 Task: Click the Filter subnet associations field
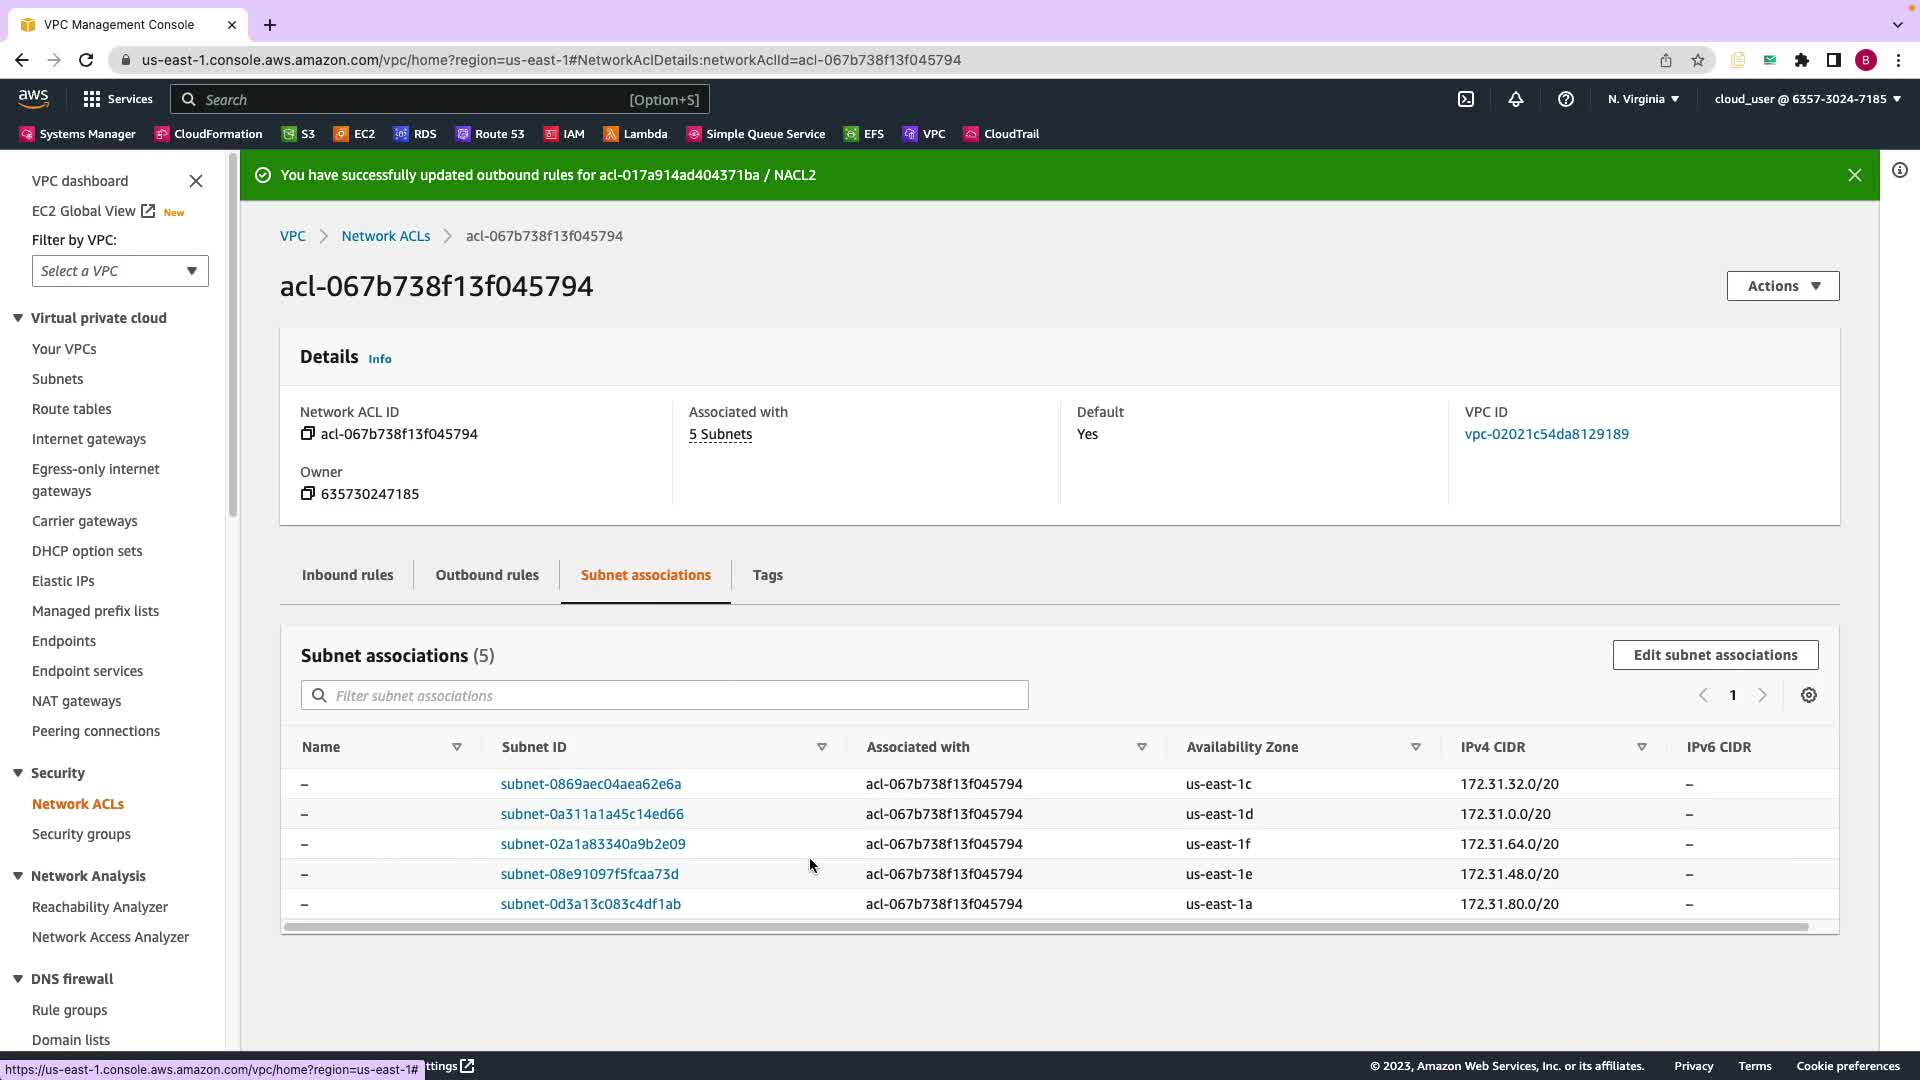point(665,696)
